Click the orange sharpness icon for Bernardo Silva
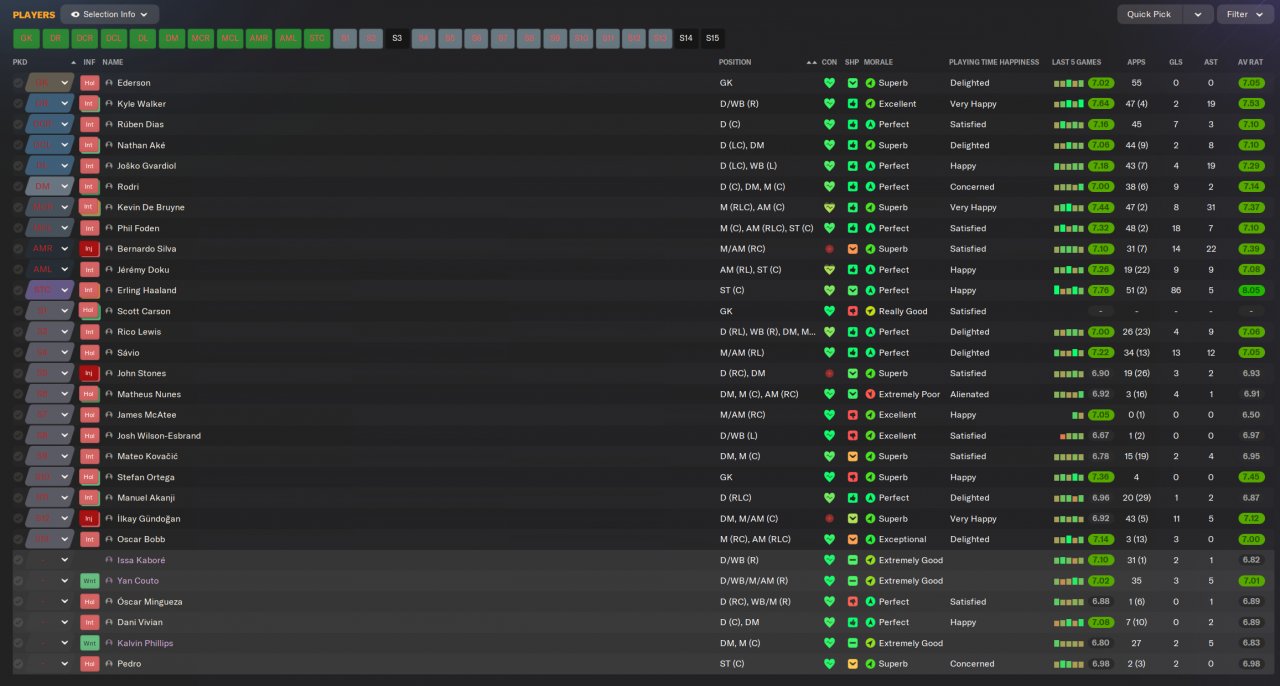 (x=853, y=249)
